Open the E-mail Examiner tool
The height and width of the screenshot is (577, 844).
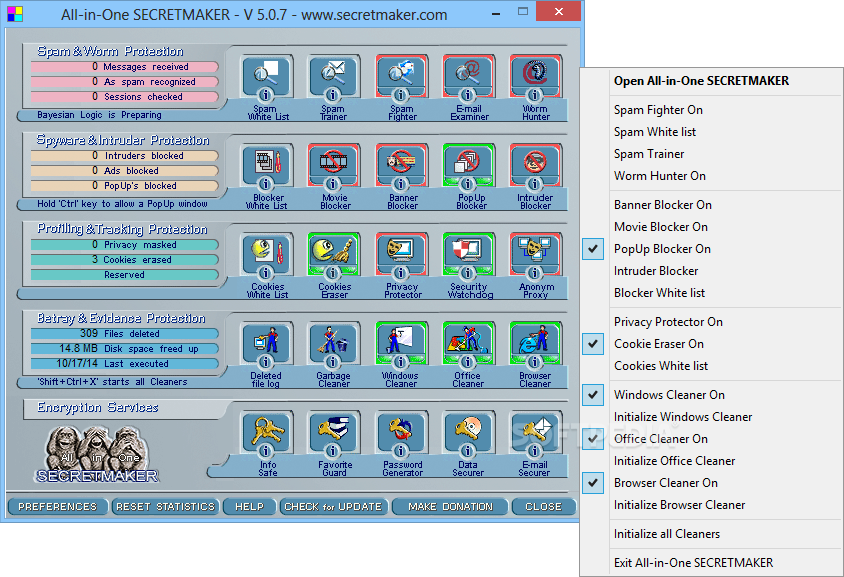468,77
